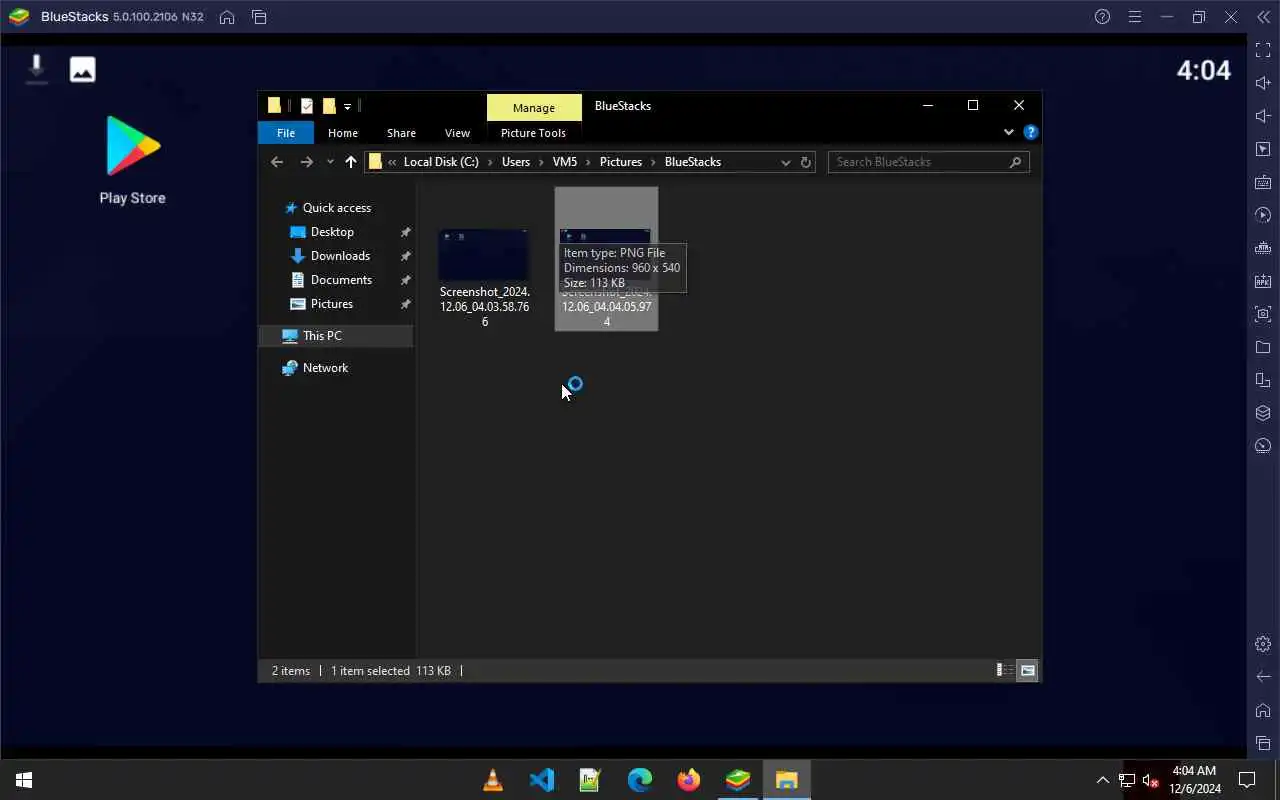Open VLC from the taskbar
The height and width of the screenshot is (800, 1280).
pos(493,780)
